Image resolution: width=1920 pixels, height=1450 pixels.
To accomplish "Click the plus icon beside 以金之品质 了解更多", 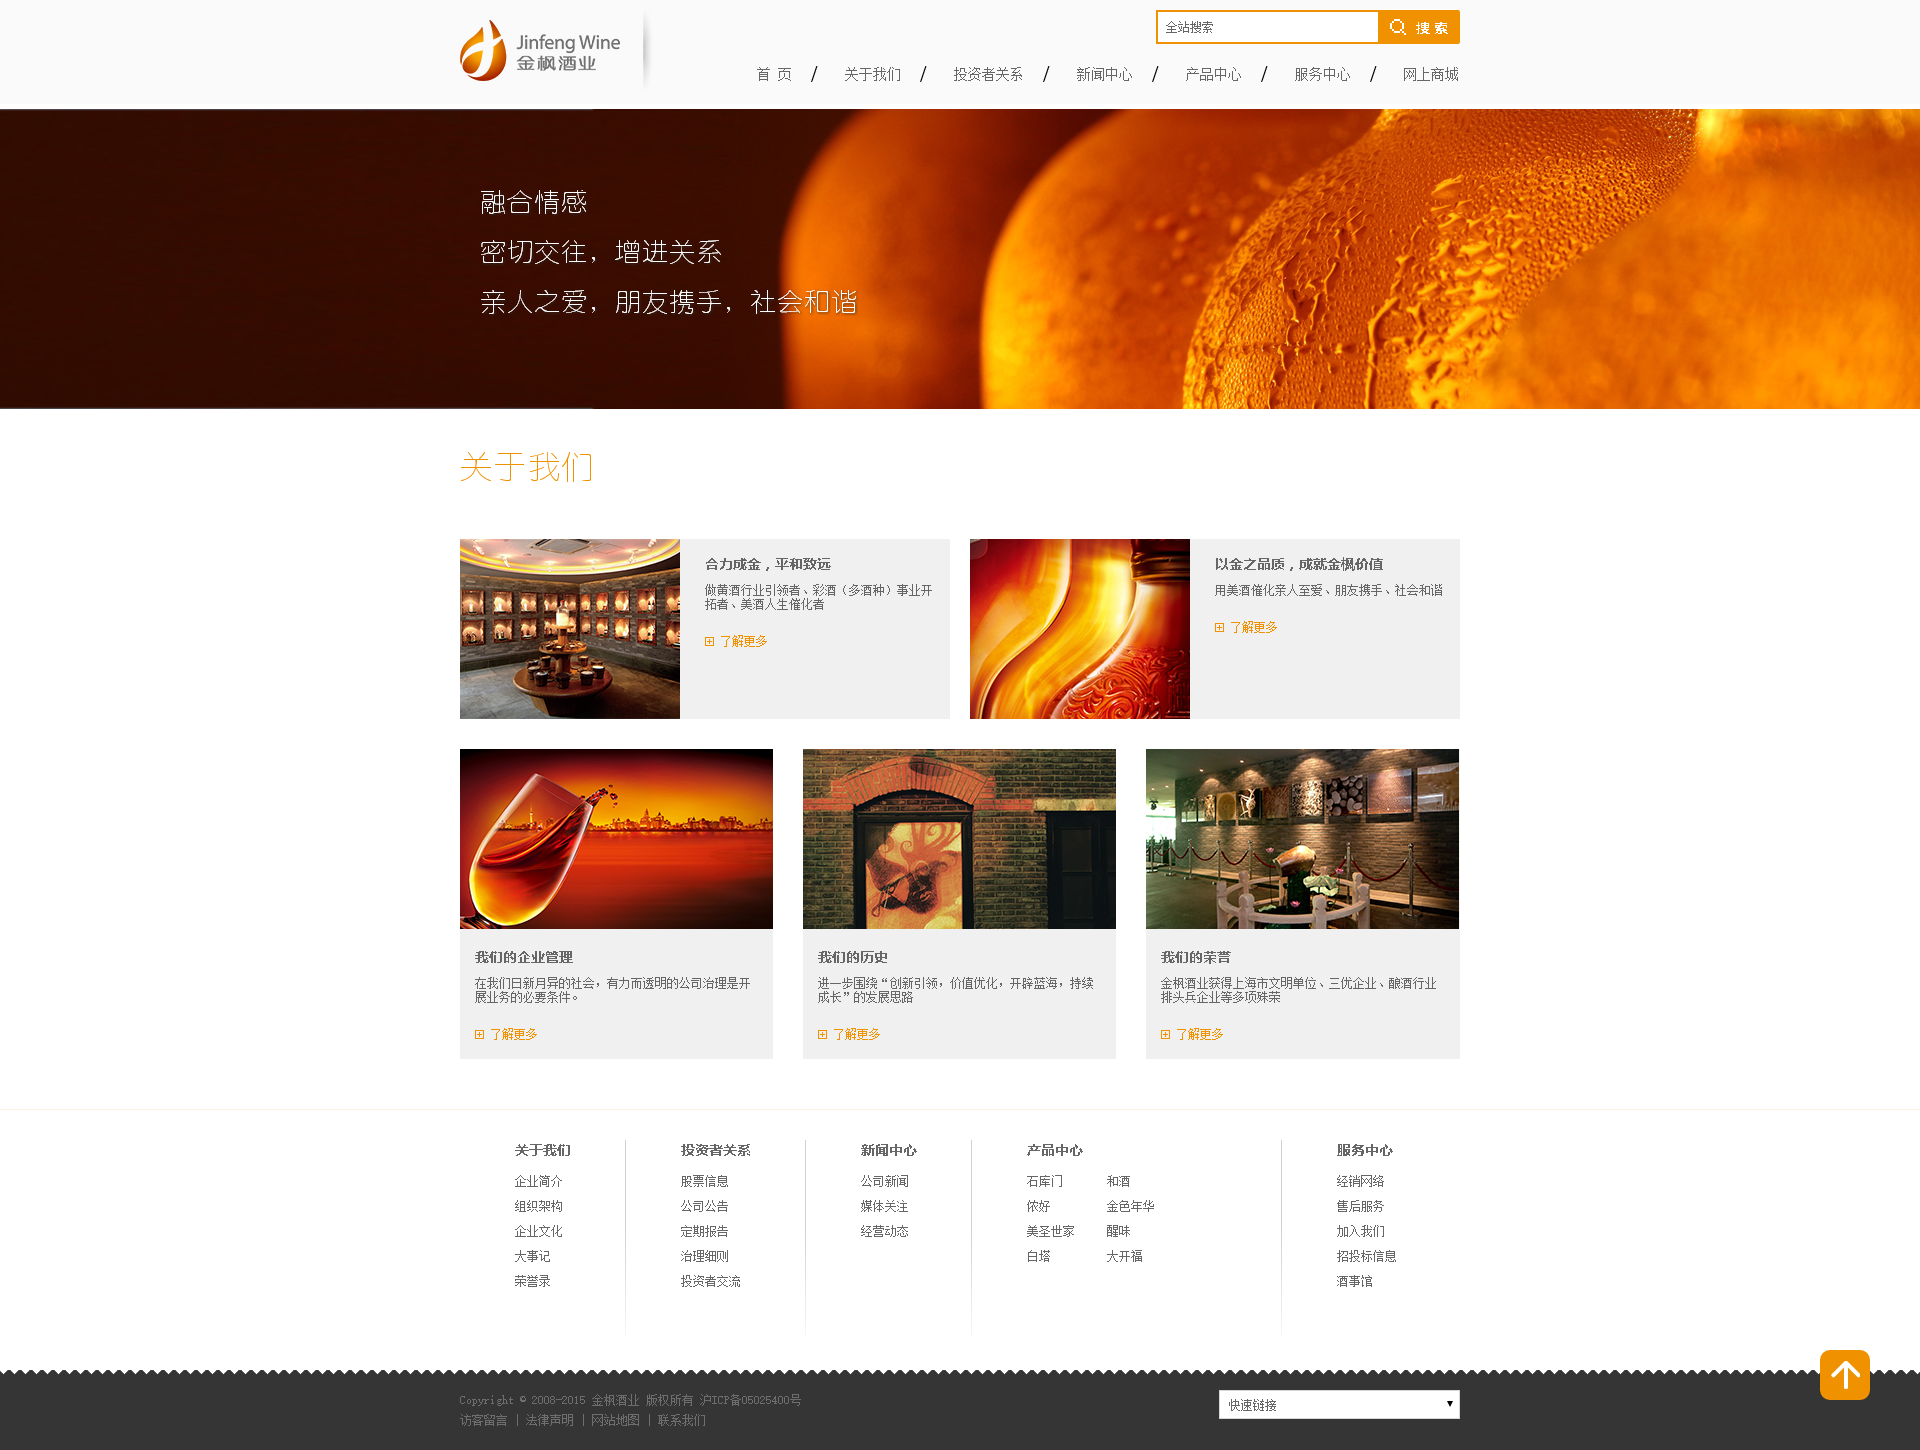I will [x=1220, y=628].
